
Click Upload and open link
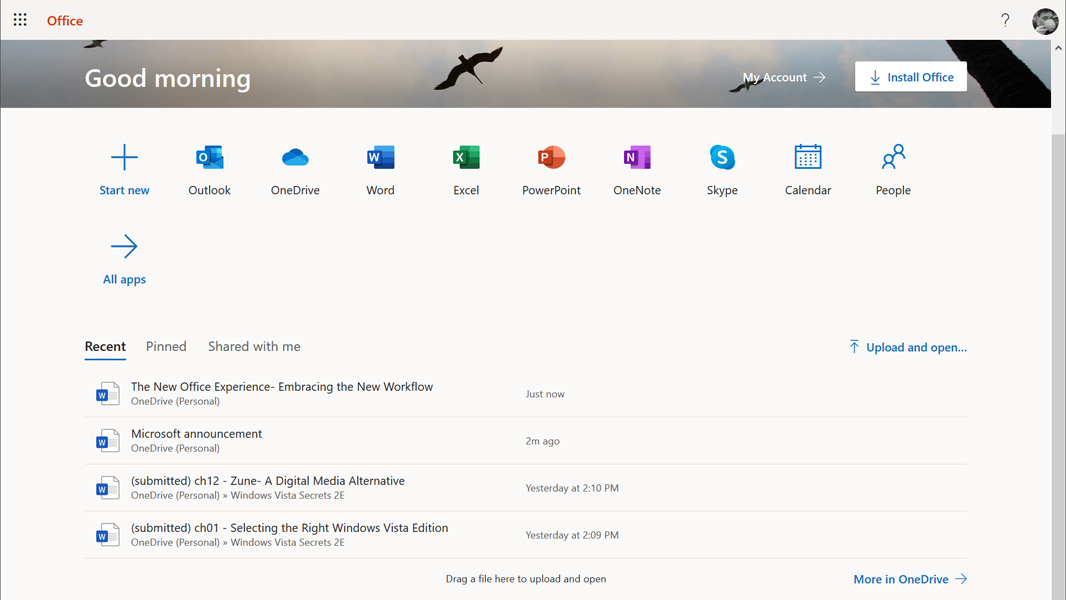click(907, 347)
